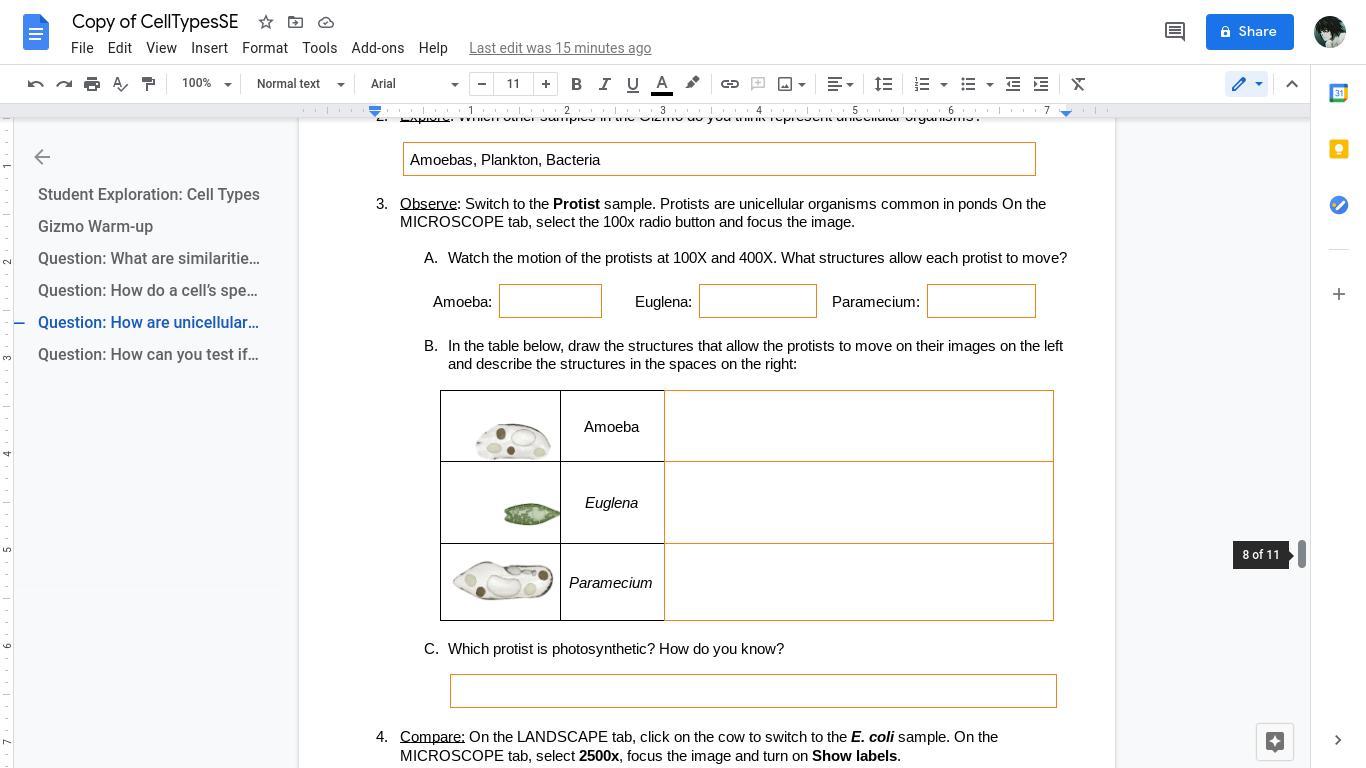The width and height of the screenshot is (1366, 768).
Task: Open the zoom 100% dropdown
Action: tap(206, 84)
